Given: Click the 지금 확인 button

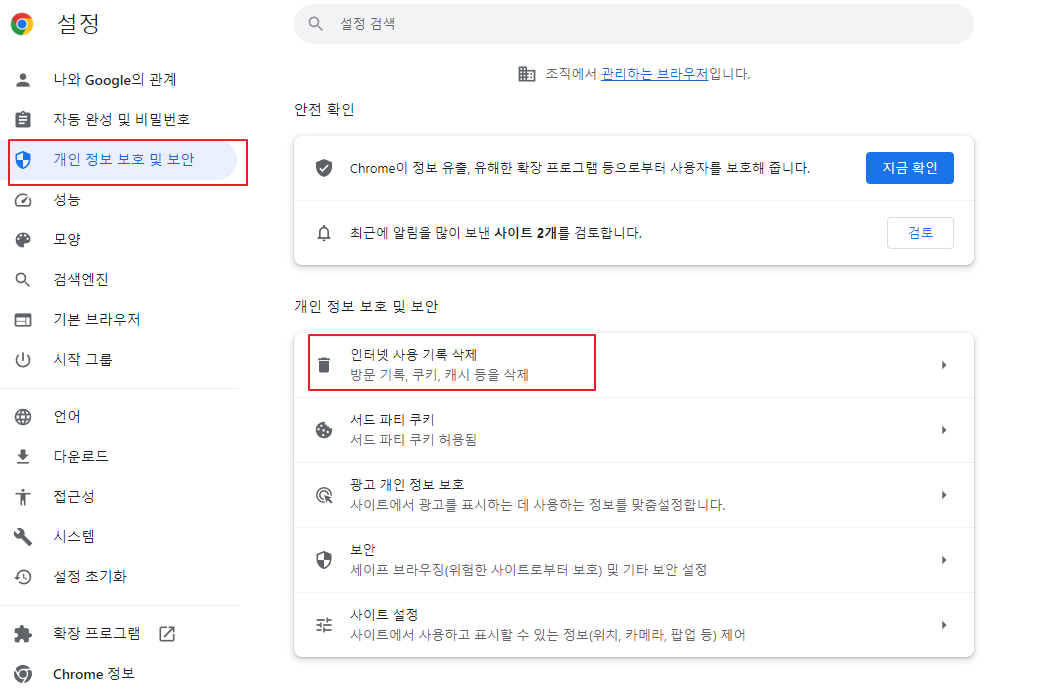Looking at the screenshot, I should click(x=909, y=168).
